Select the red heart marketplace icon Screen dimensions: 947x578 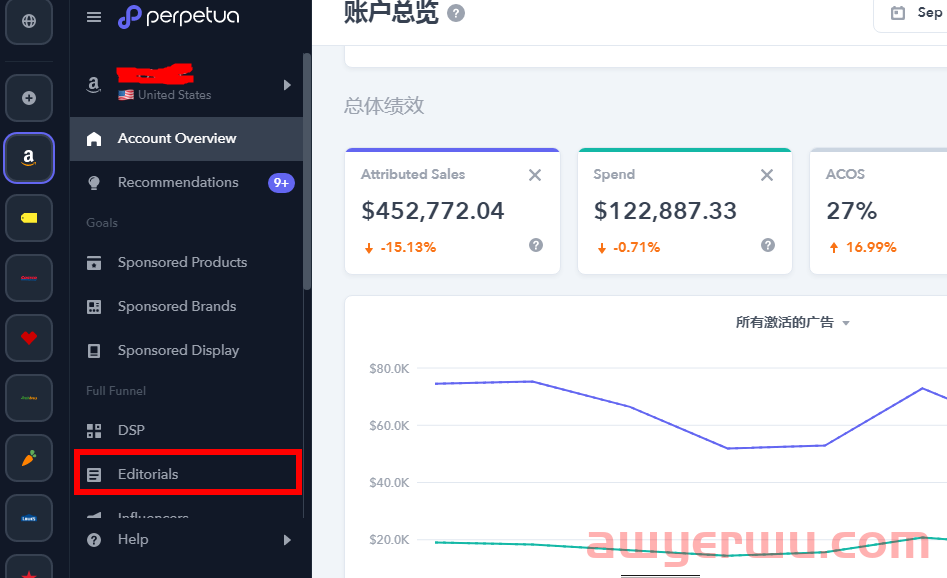(28, 338)
